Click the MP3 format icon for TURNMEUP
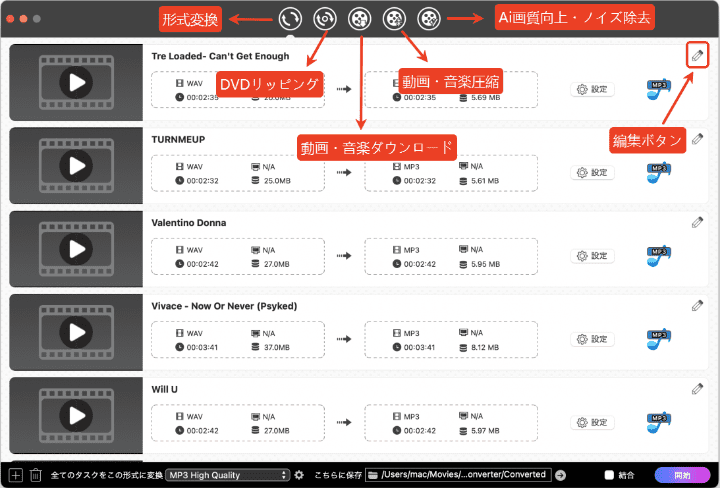The image size is (720, 488). (657, 173)
